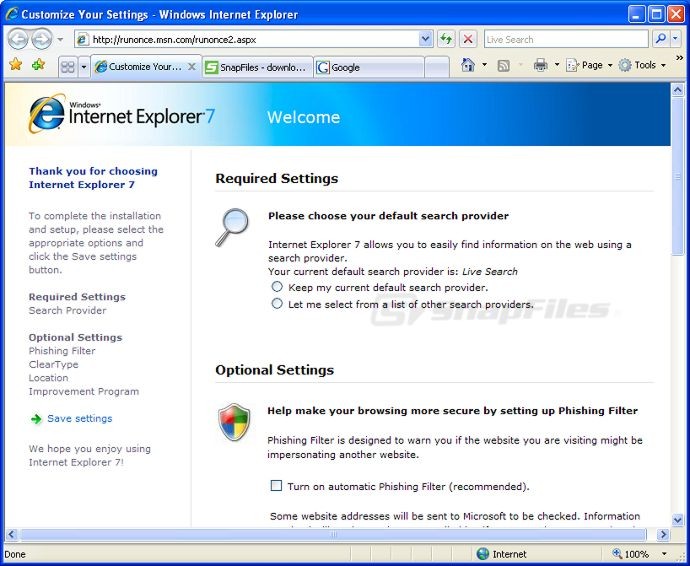Click the vertical scrollbar thumb

tap(678, 176)
